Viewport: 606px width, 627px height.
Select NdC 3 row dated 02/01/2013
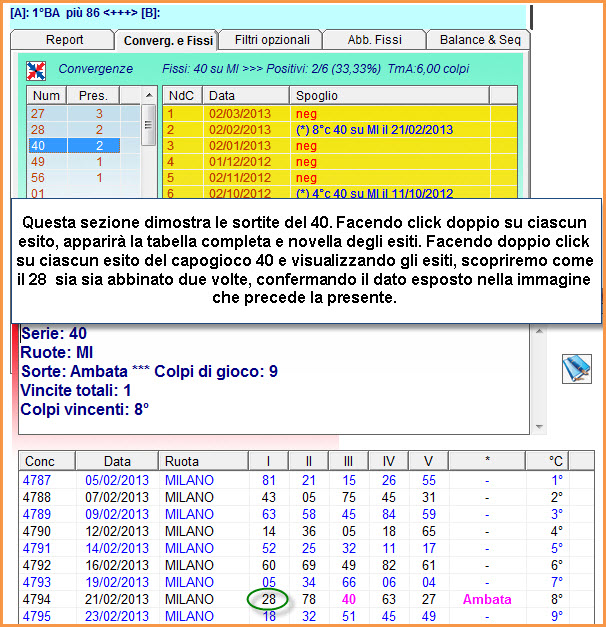pyautogui.click(x=340, y=146)
